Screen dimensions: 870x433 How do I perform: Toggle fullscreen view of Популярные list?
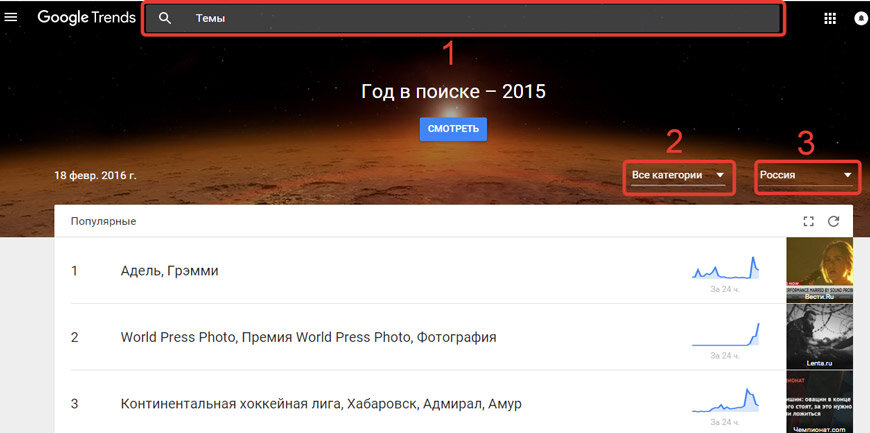coord(808,221)
